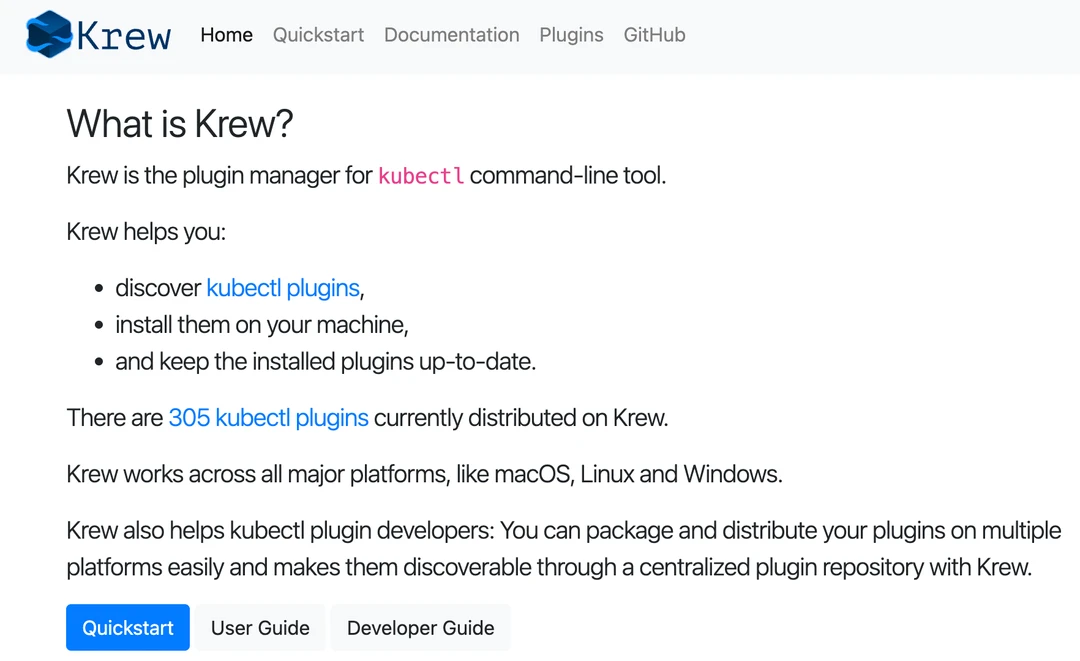Go to the Home navigation item

(x=226, y=35)
